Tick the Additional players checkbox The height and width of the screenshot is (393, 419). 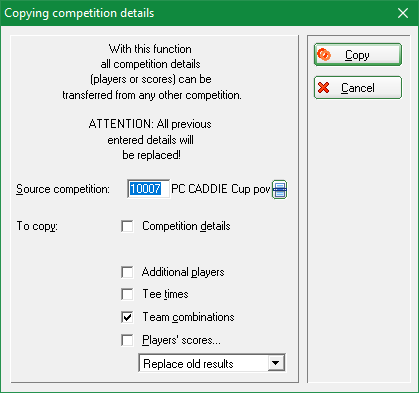127,272
